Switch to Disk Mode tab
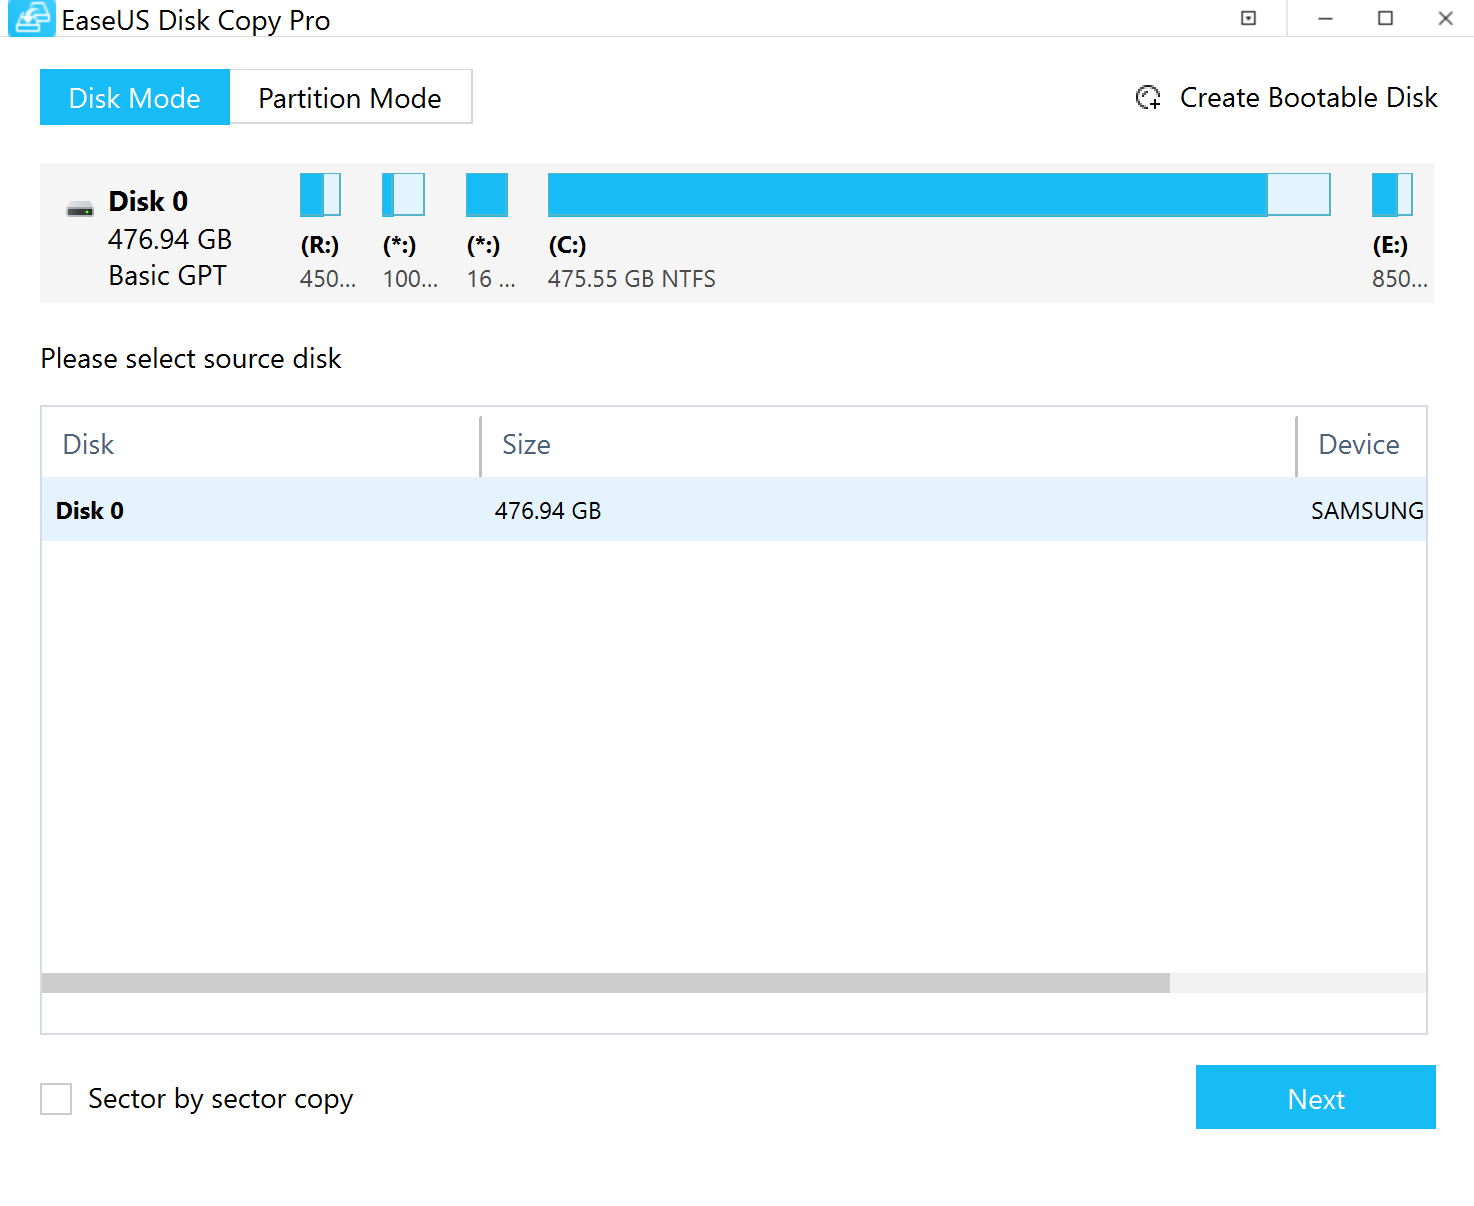Viewport: 1474px width, 1206px height. pos(135,97)
